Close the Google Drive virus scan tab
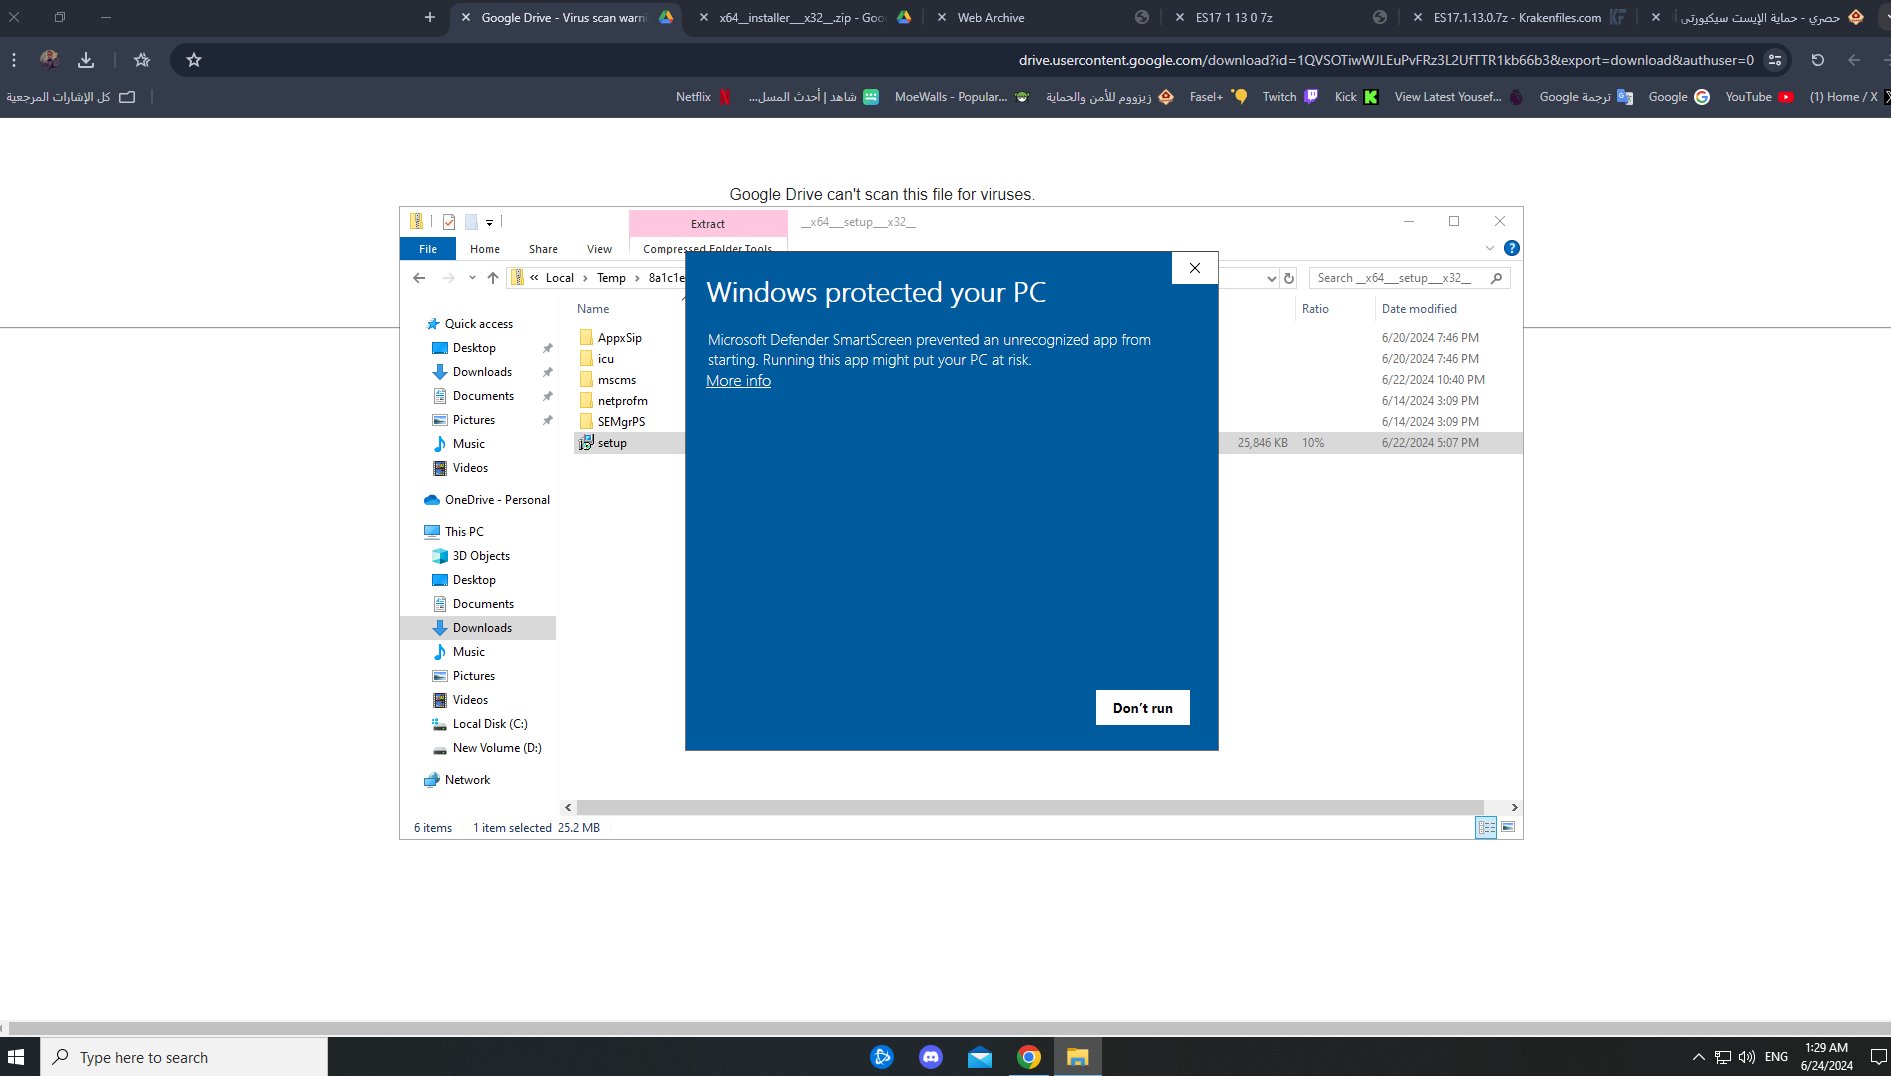The height and width of the screenshot is (1076, 1891). (466, 18)
